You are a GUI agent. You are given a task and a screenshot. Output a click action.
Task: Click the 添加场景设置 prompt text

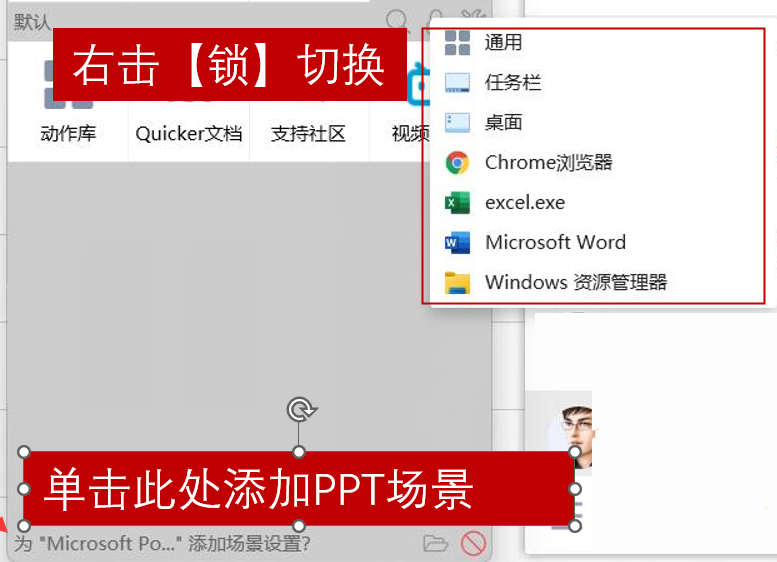(x=162, y=544)
